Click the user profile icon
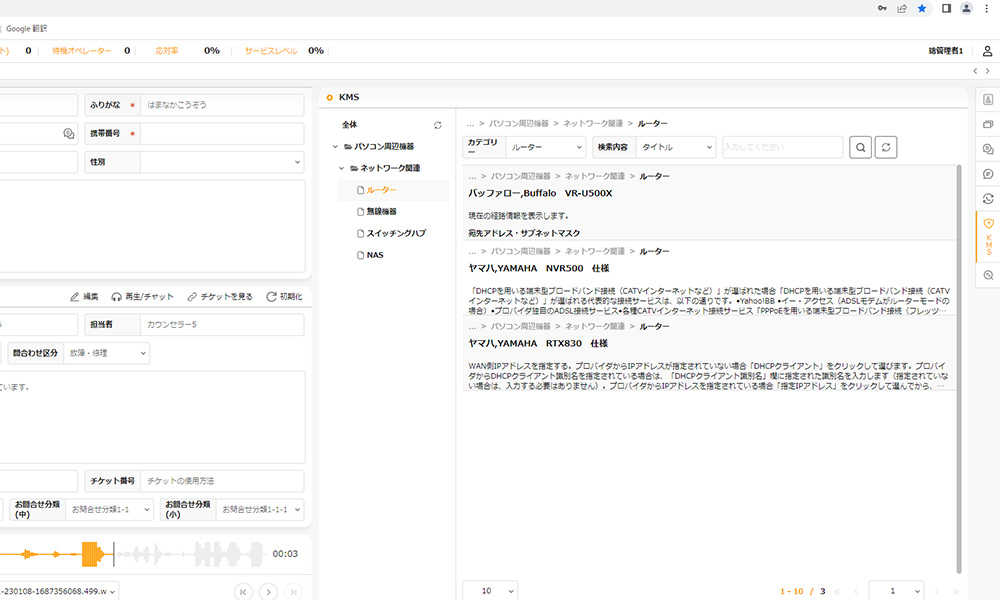 pos(987,51)
